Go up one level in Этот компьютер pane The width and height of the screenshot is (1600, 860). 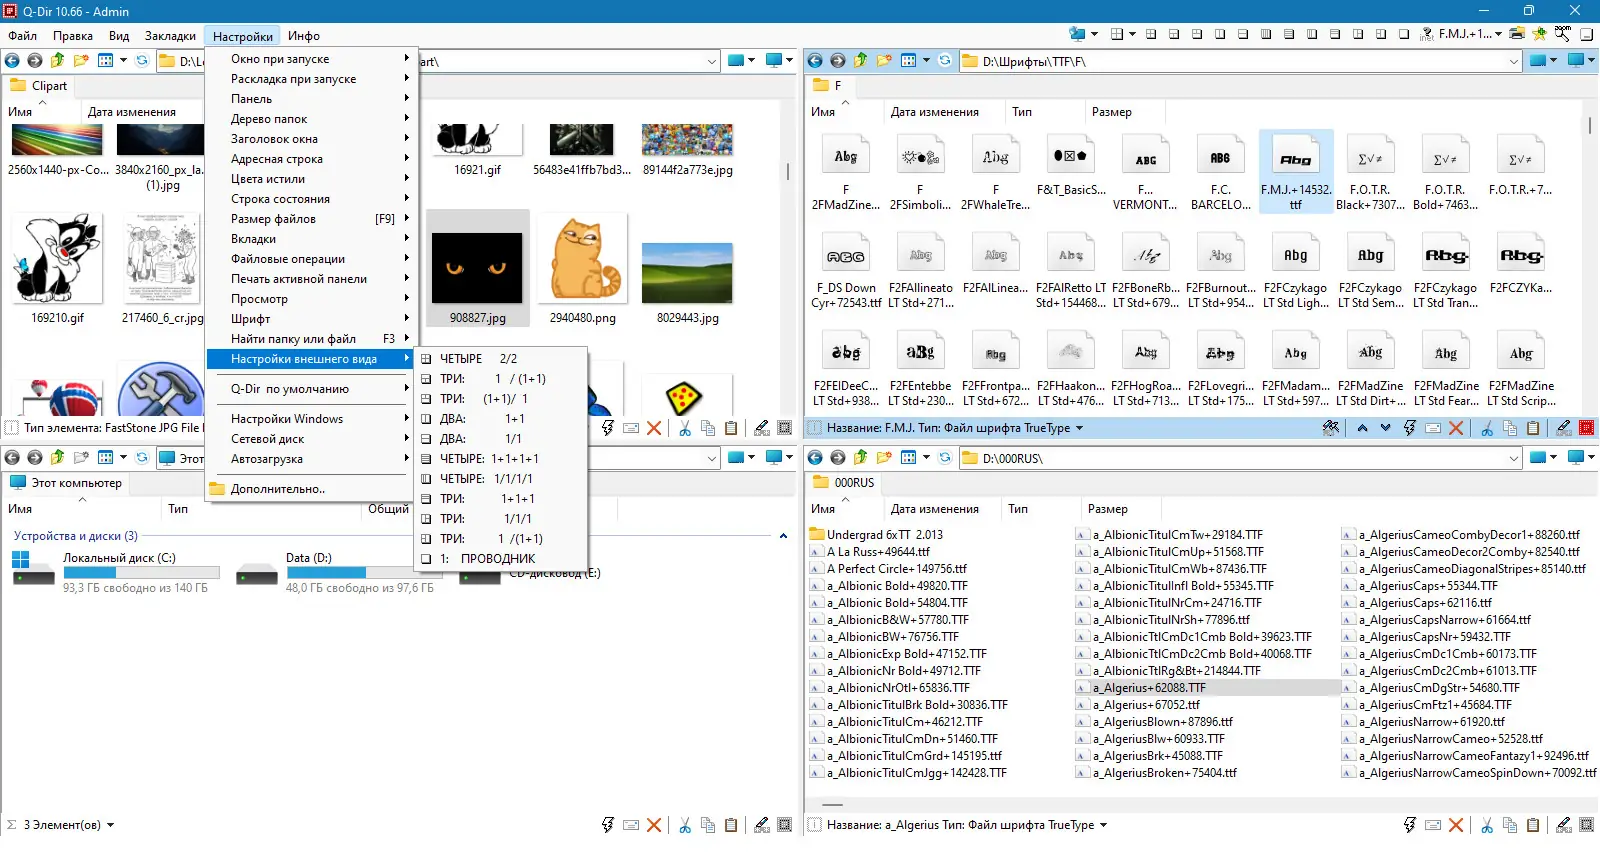coord(57,458)
